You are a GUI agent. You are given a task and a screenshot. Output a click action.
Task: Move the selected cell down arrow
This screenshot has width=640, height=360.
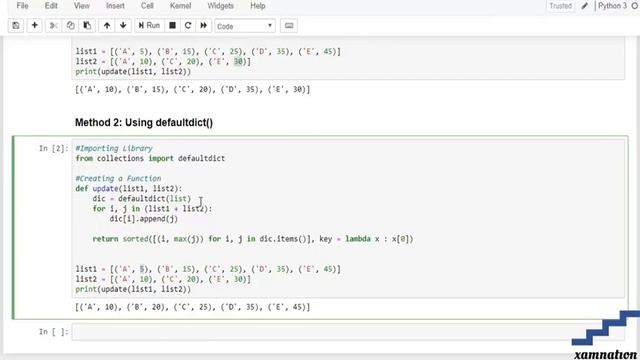[x=123, y=26]
